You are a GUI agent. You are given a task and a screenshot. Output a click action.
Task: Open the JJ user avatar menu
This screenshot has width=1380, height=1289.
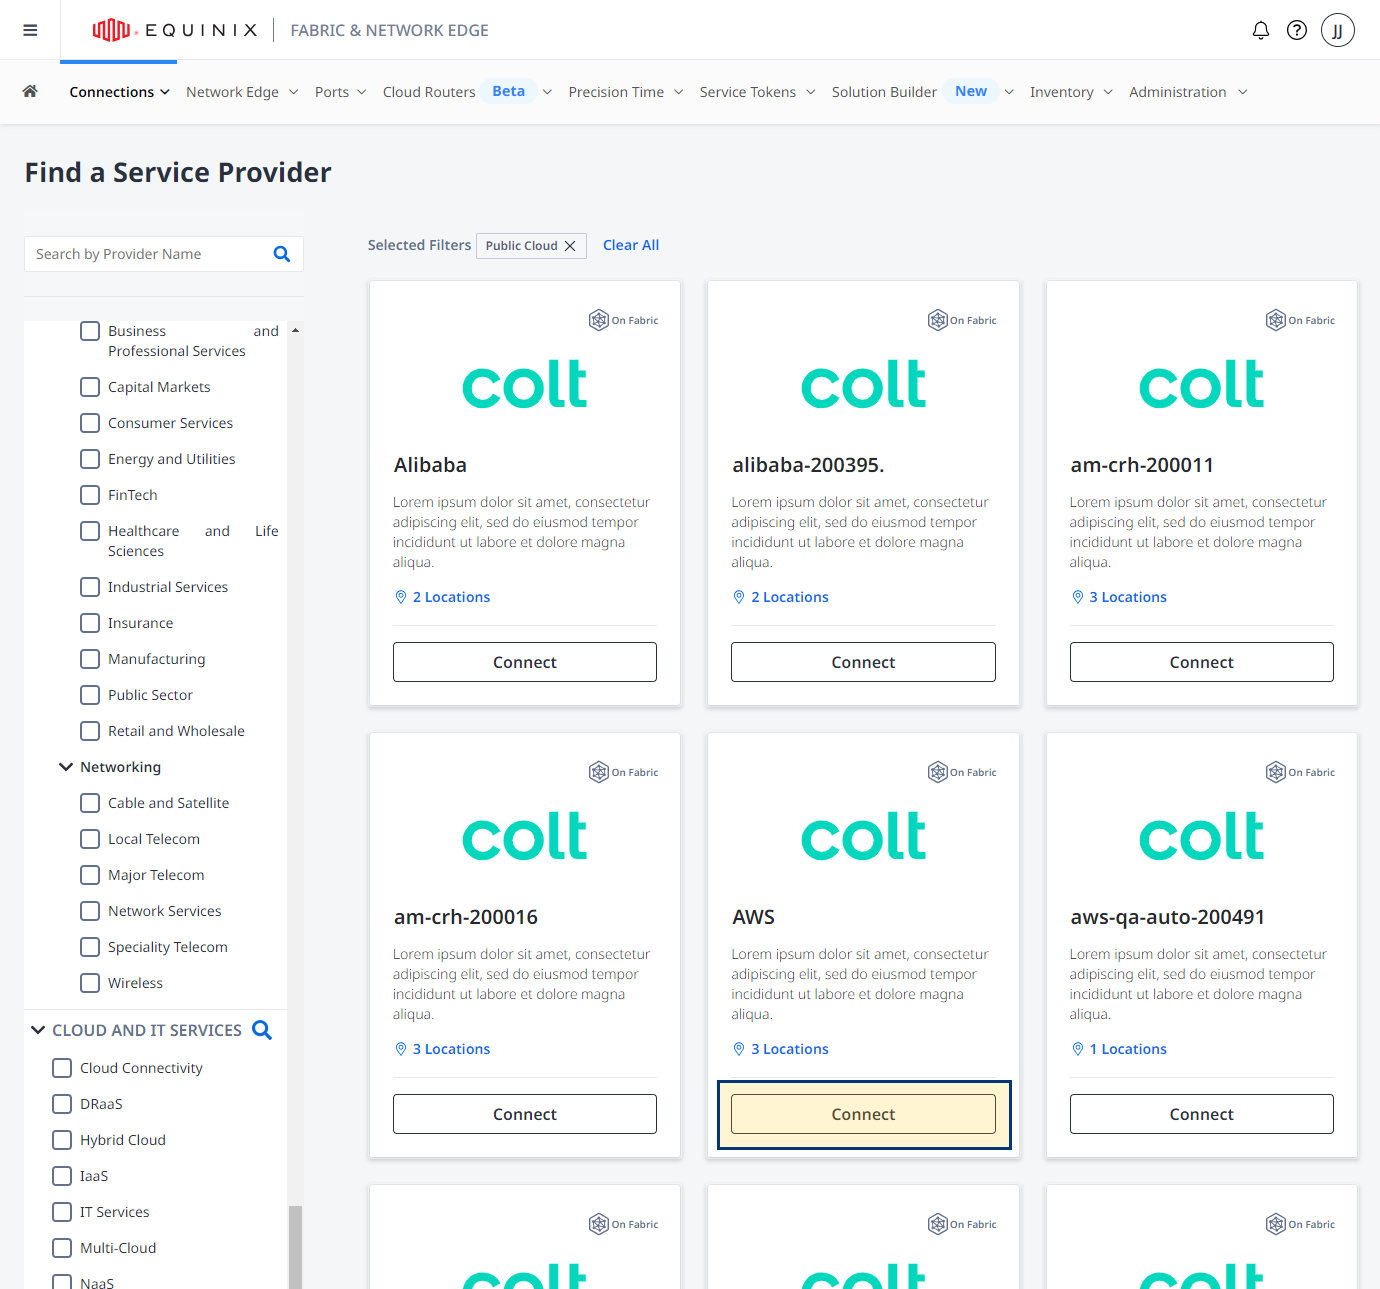[x=1338, y=30]
